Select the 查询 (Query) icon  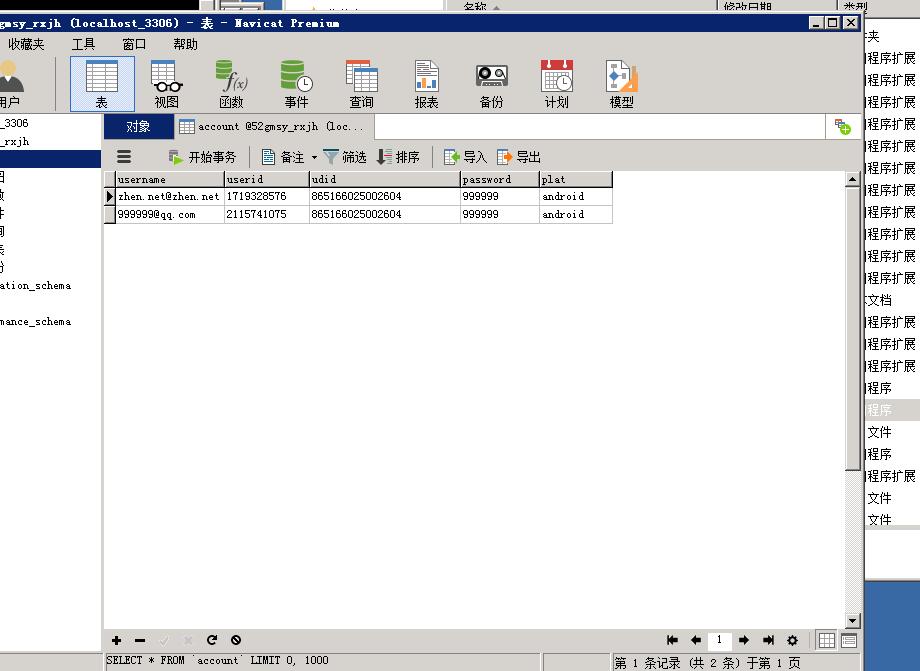pyautogui.click(x=361, y=84)
